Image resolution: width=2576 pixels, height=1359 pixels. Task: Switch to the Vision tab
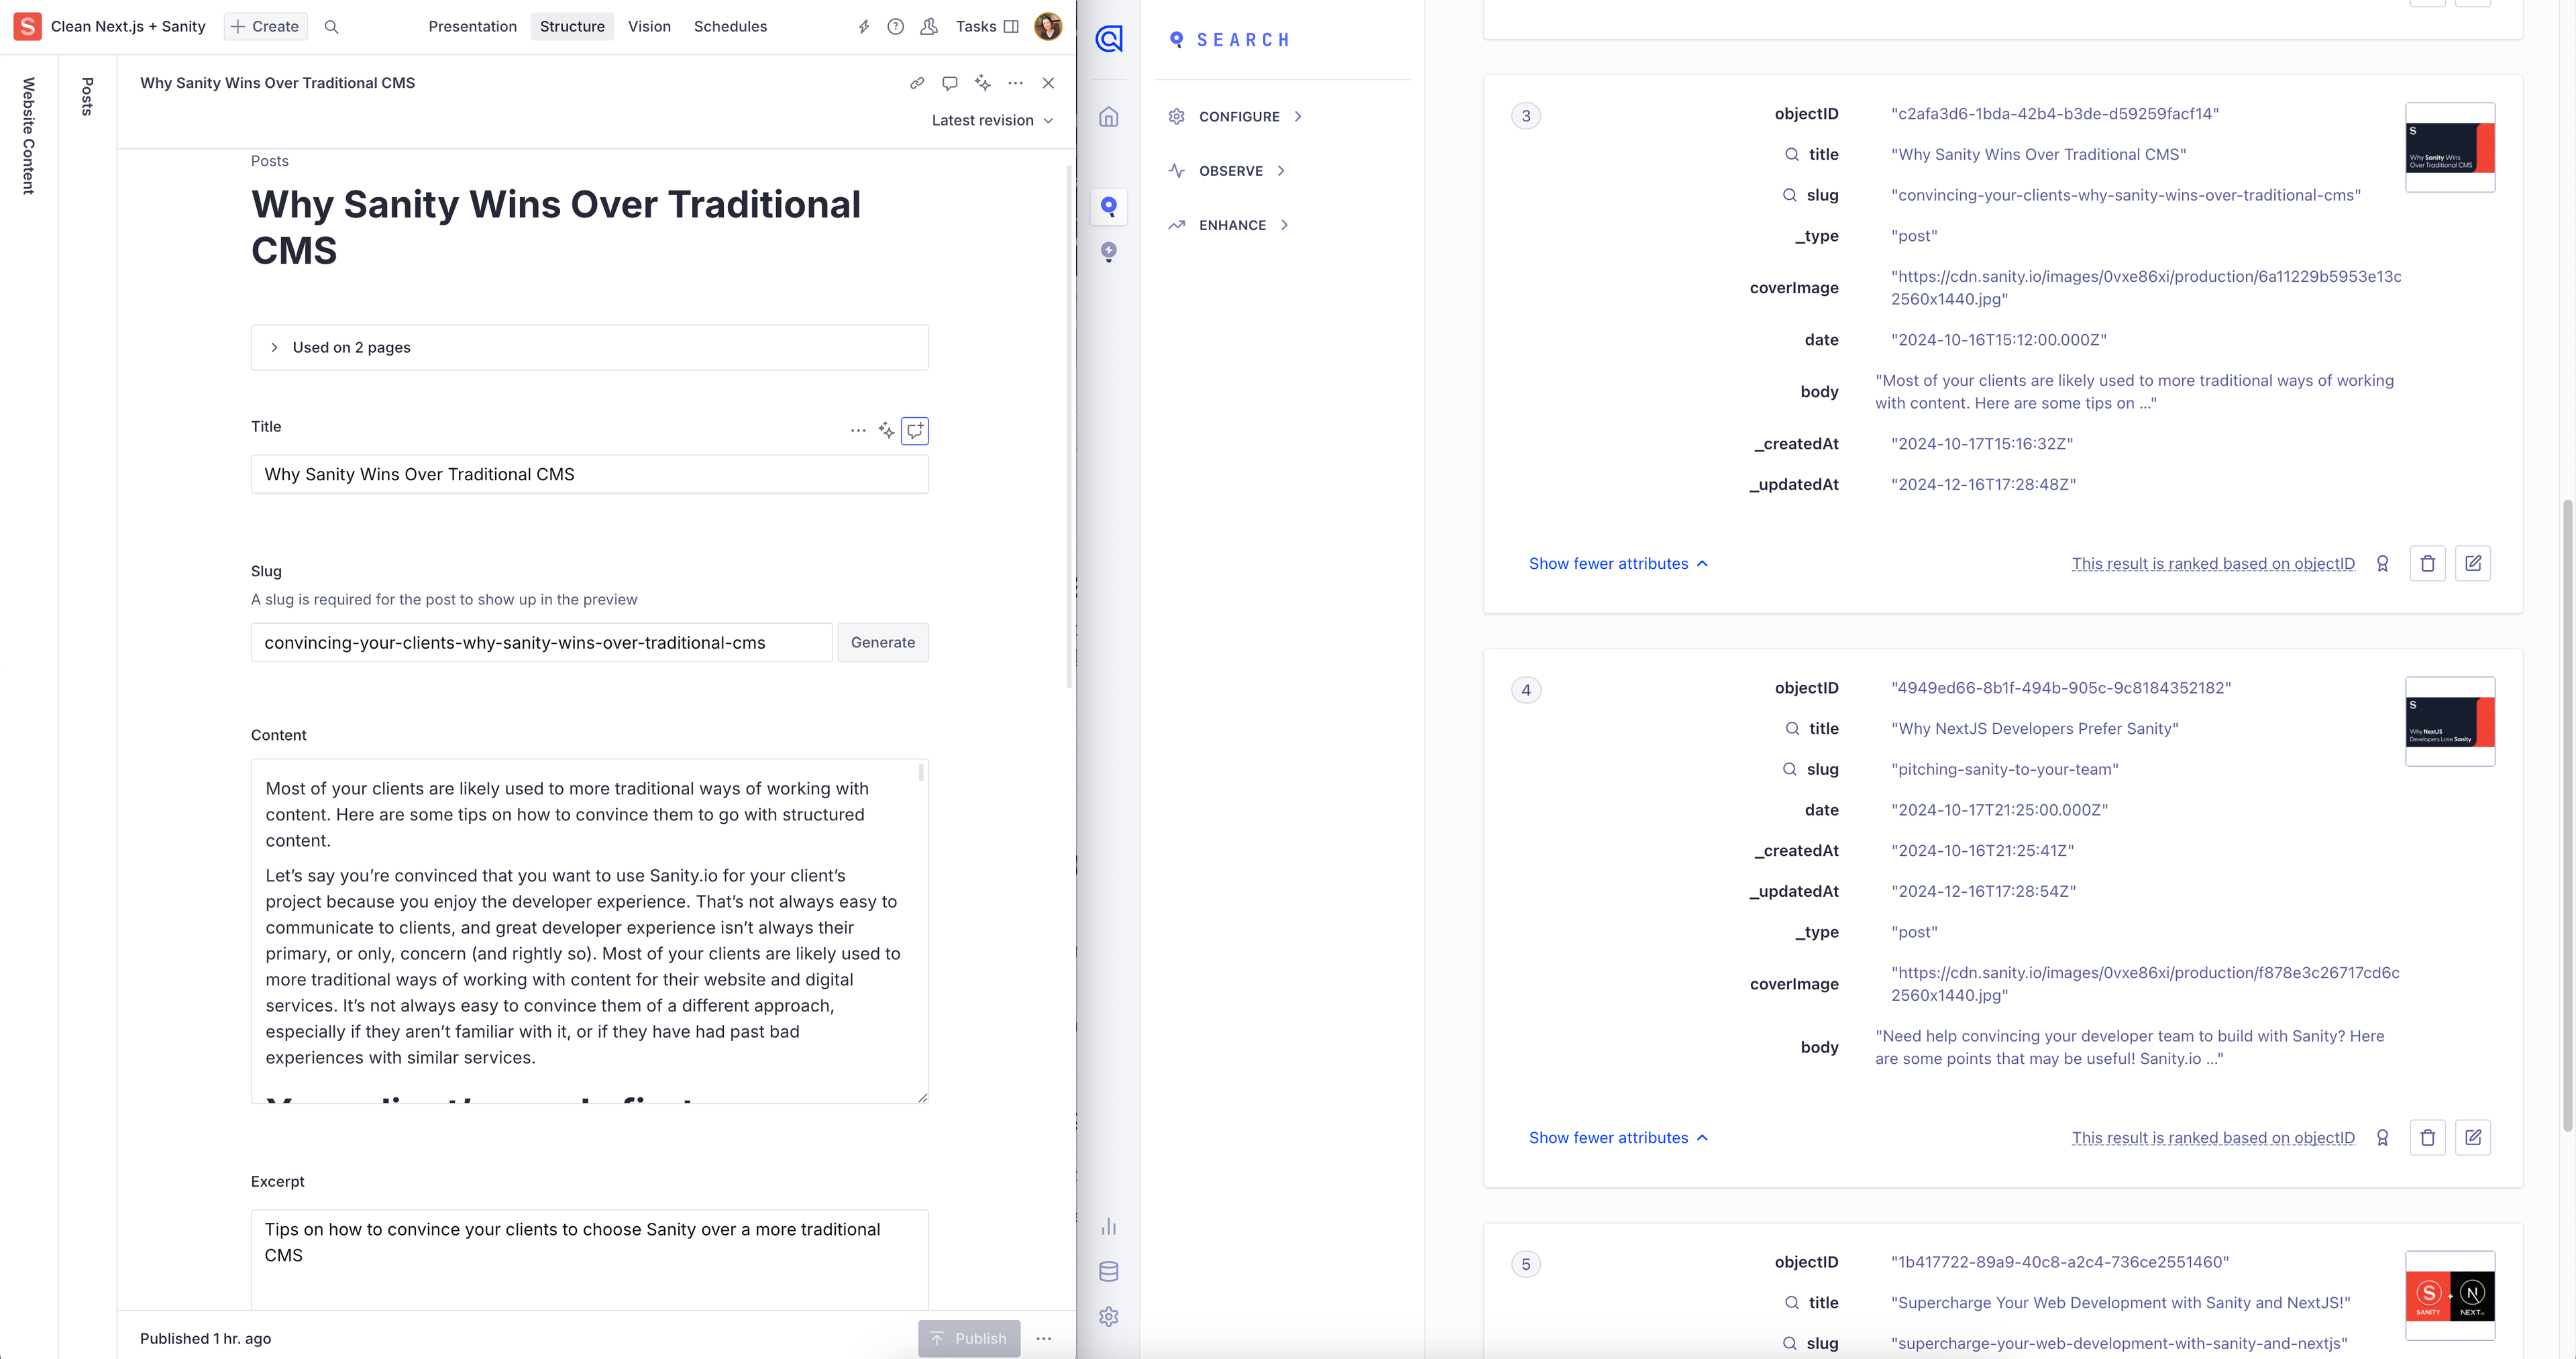point(649,27)
